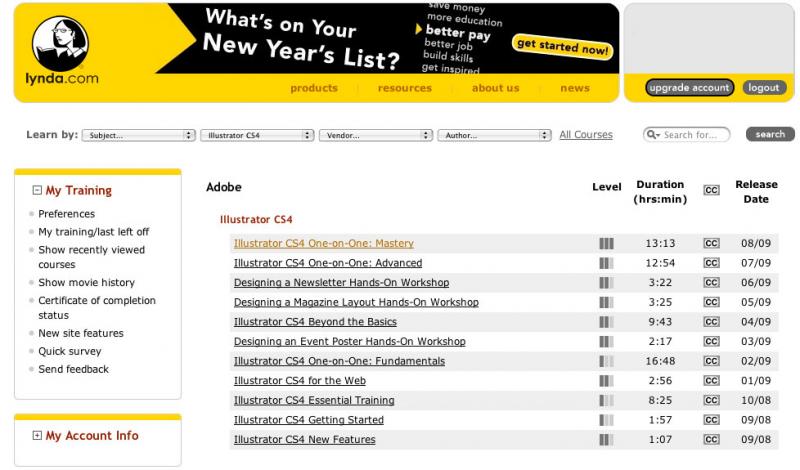Click level bars icon for New Features row
The width and height of the screenshot is (800, 470).
coord(606,439)
